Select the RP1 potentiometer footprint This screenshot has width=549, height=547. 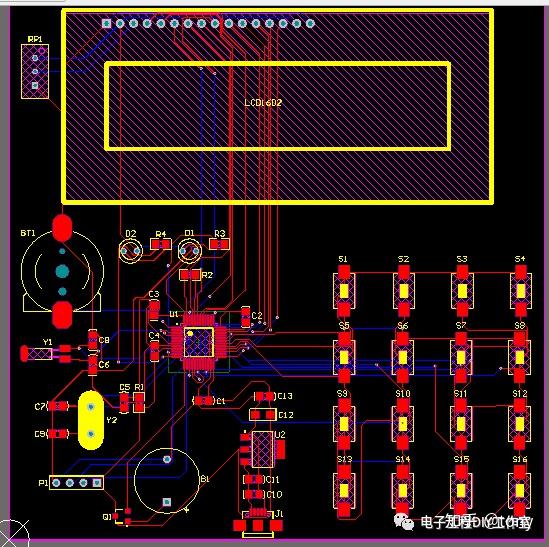click(35, 71)
